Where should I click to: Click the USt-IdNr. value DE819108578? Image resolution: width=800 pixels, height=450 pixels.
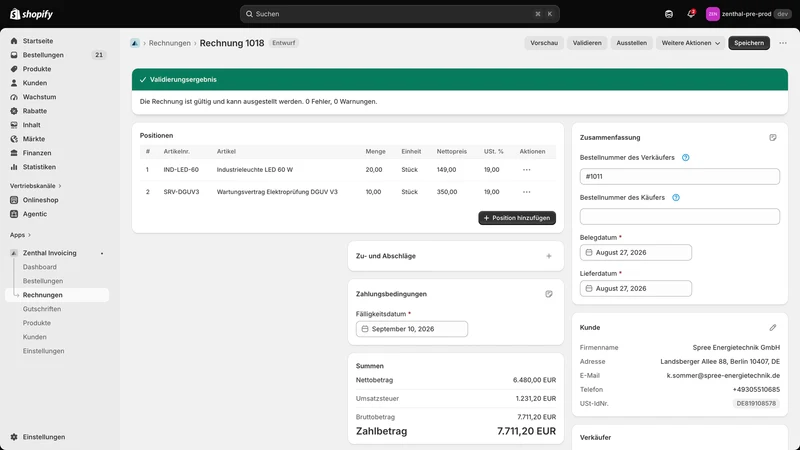[756, 404]
